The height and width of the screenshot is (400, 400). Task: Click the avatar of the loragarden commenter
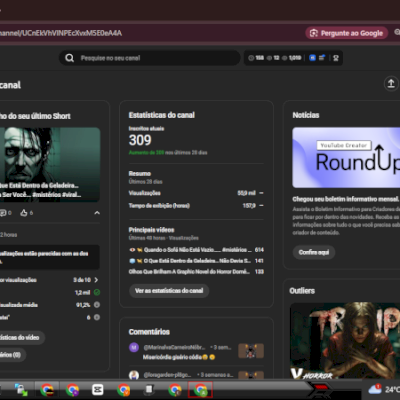pos(134,375)
